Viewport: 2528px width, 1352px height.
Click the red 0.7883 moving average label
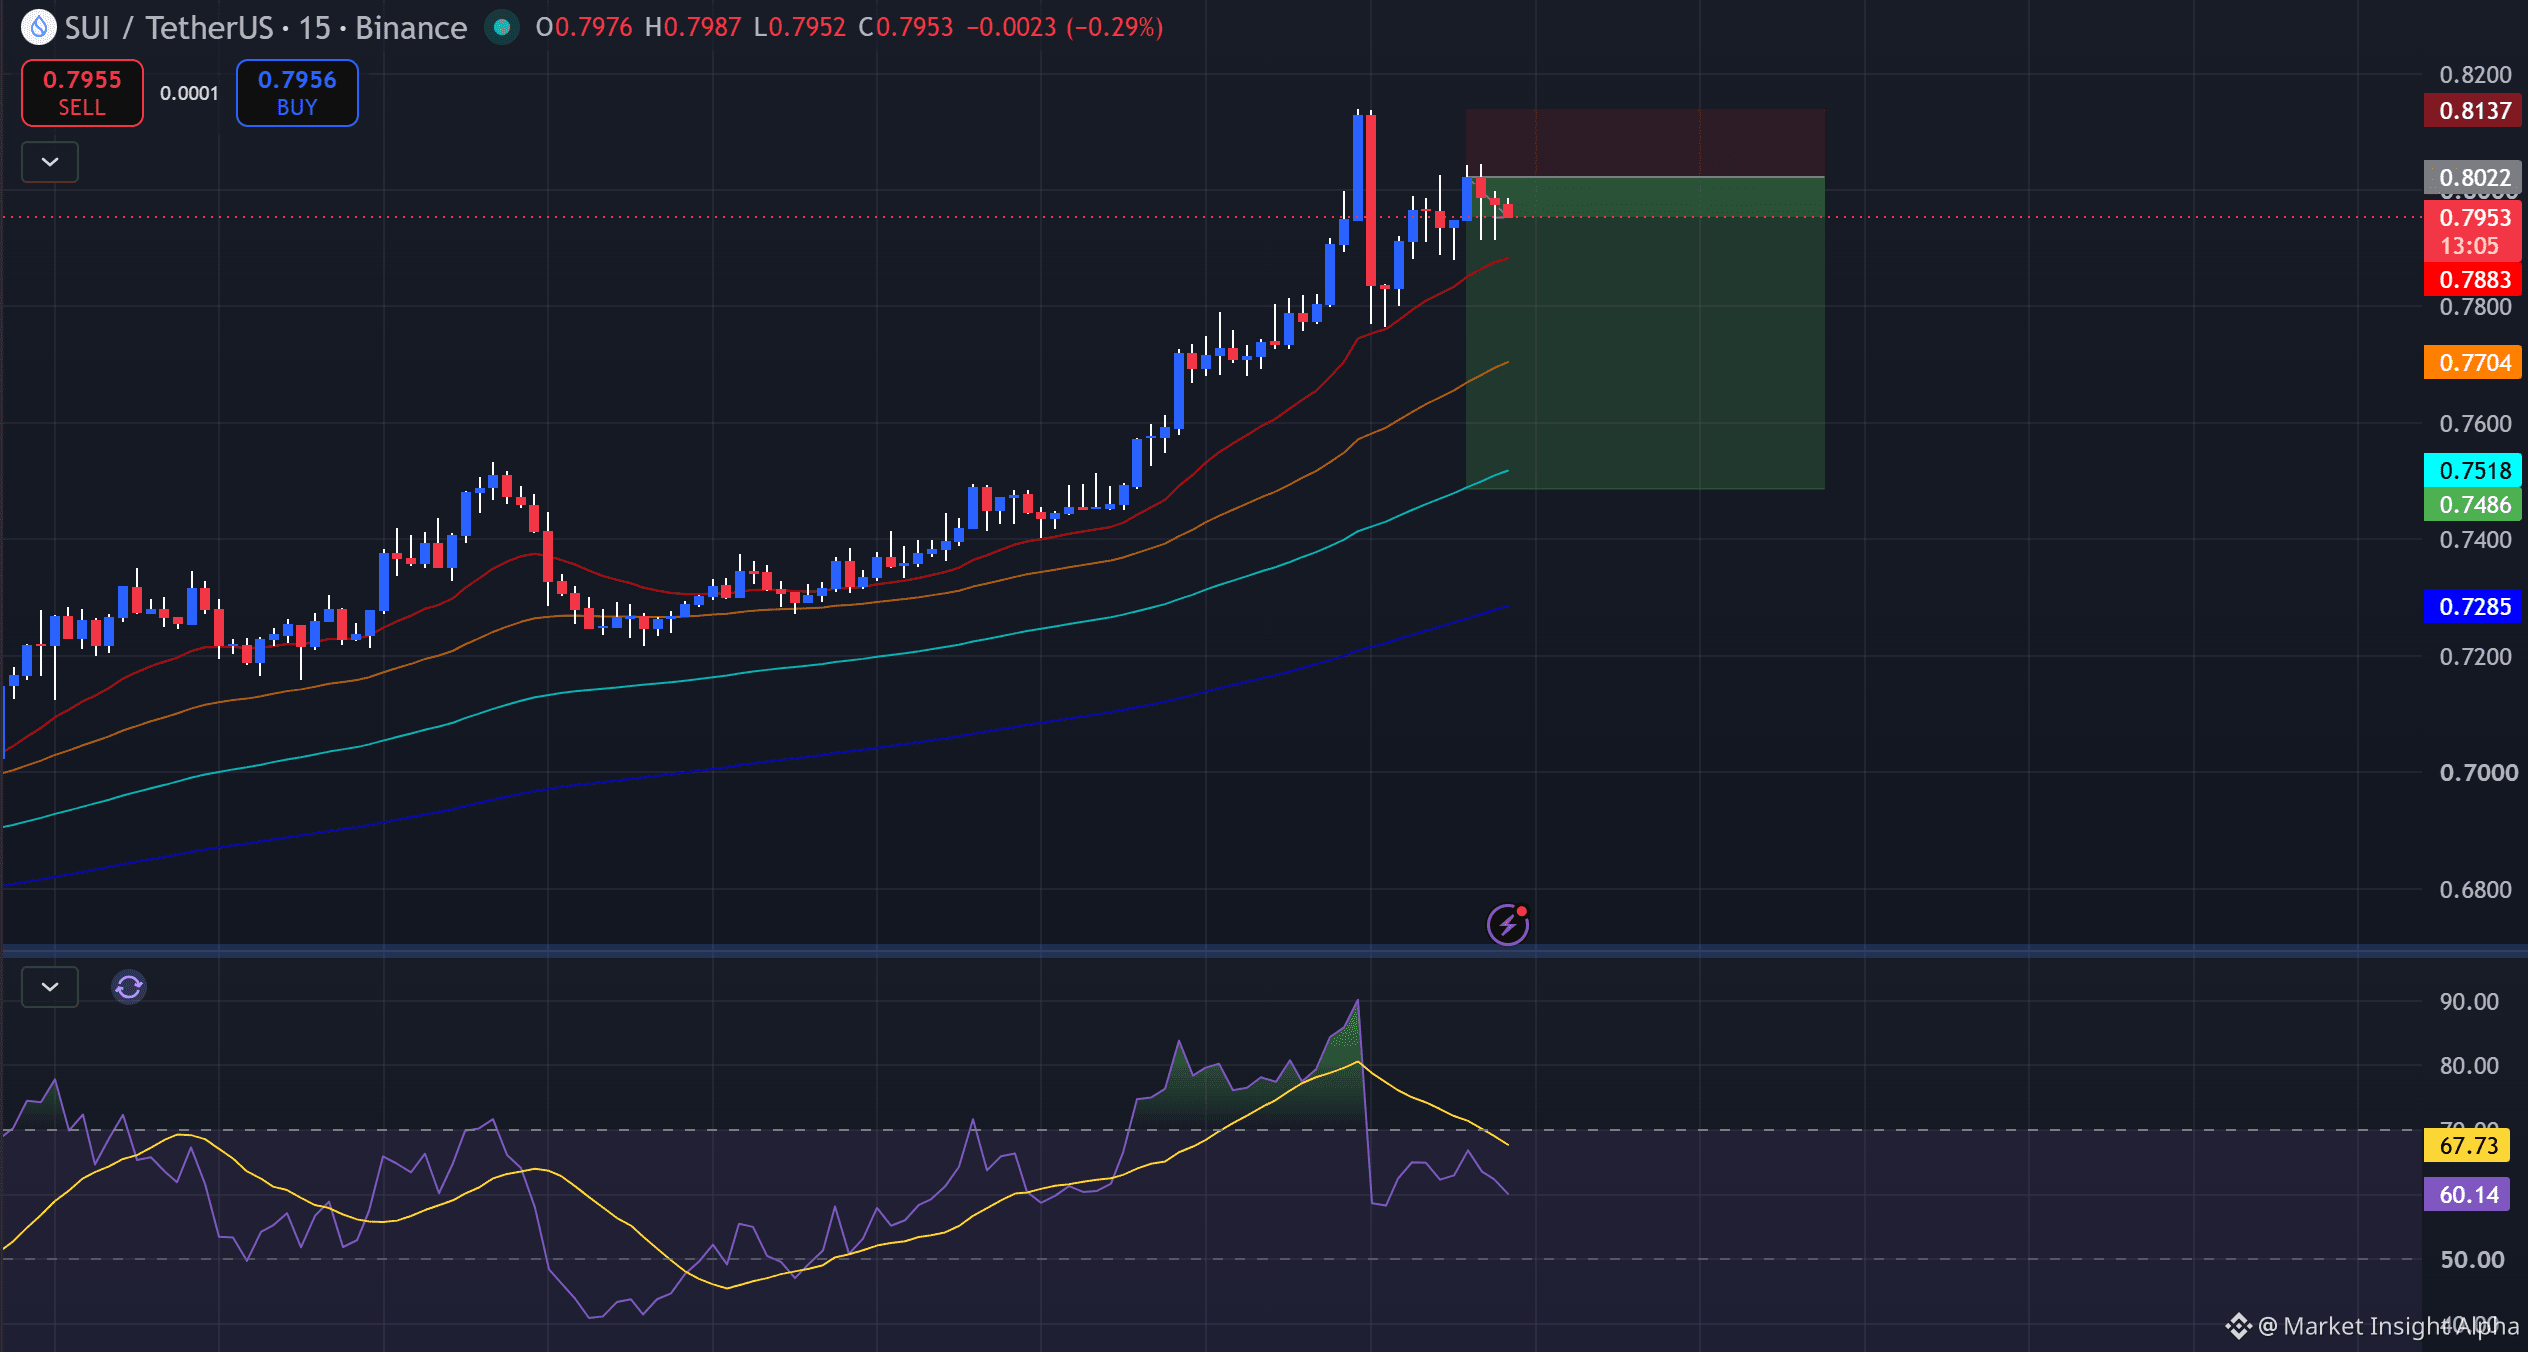[x=2473, y=280]
